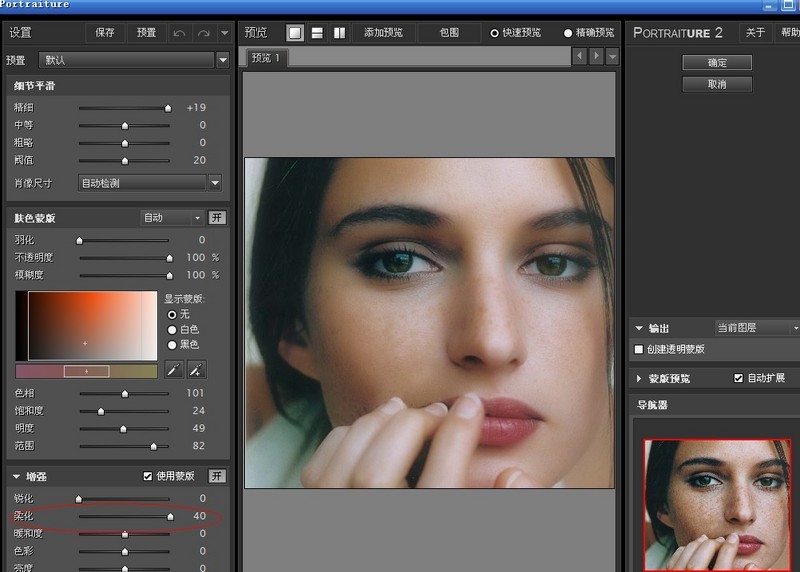The height and width of the screenshot is (572, 800).
Task: Click the 羽化 slider handle
Action: pyautogui.click(x=79, y=240)
